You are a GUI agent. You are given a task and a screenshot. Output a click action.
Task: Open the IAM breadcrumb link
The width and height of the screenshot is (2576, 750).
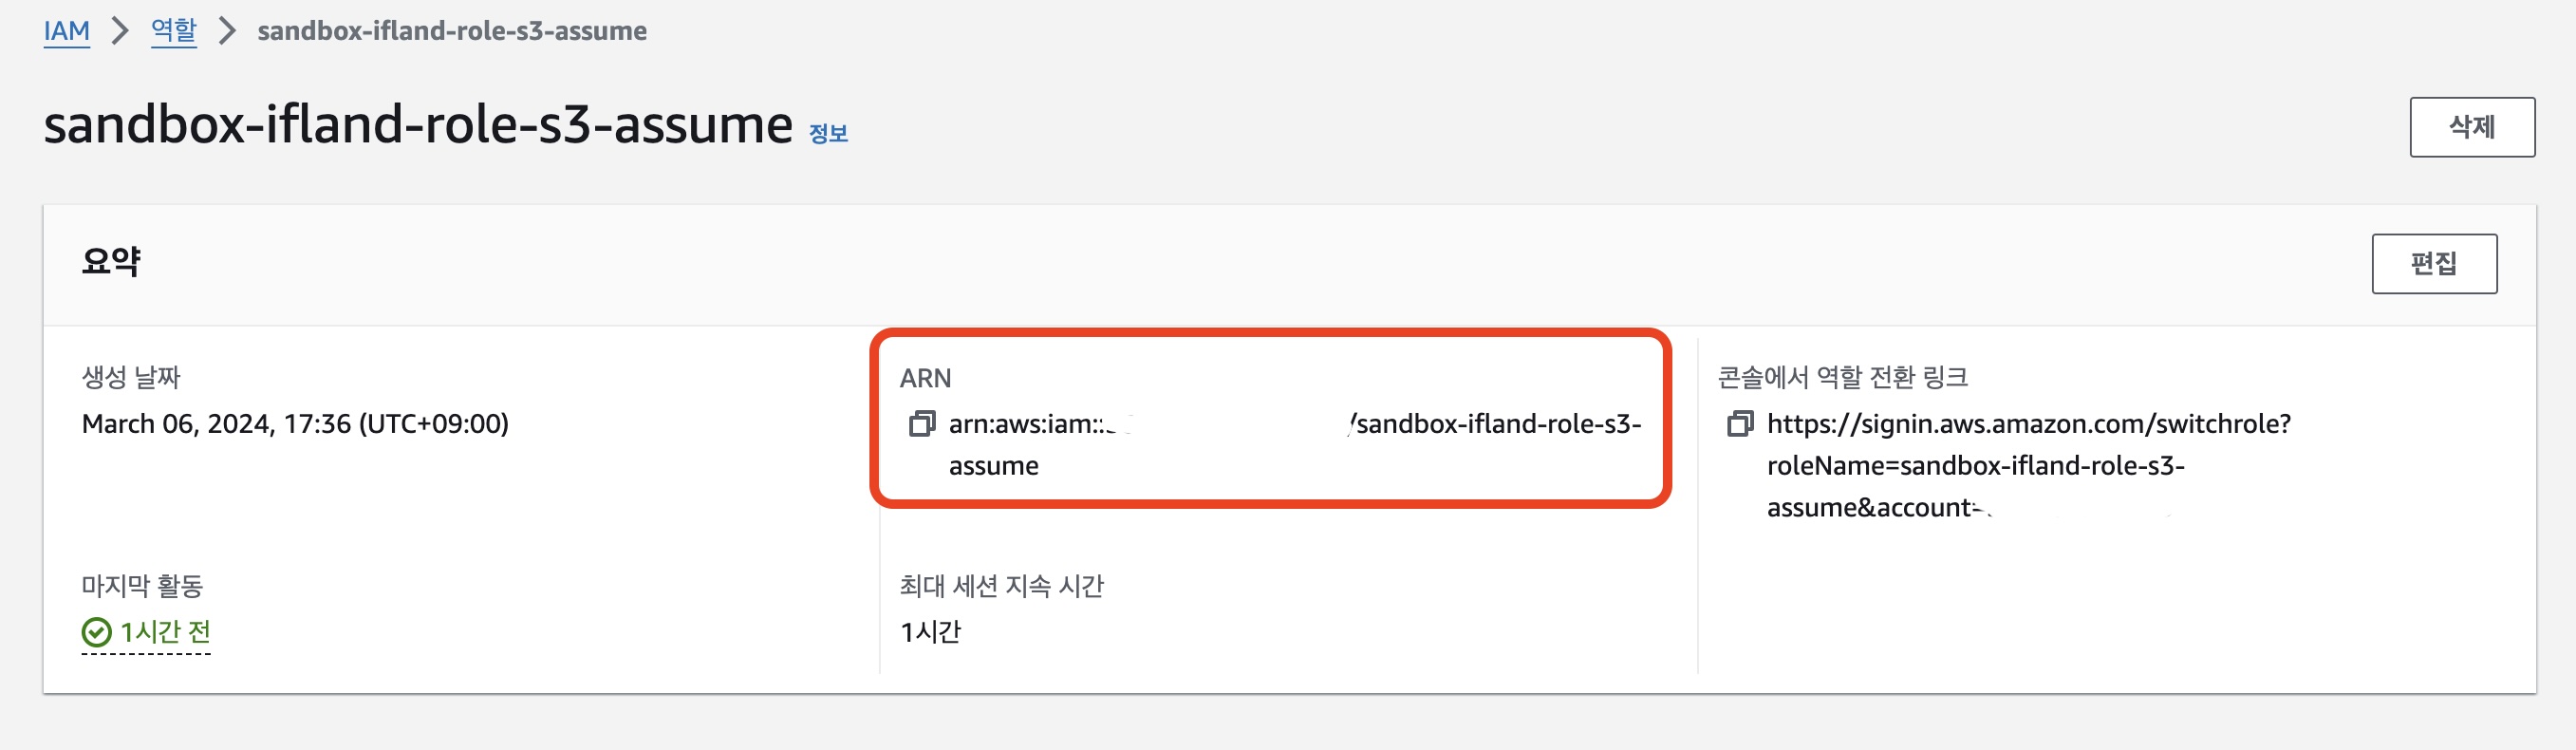67,31
